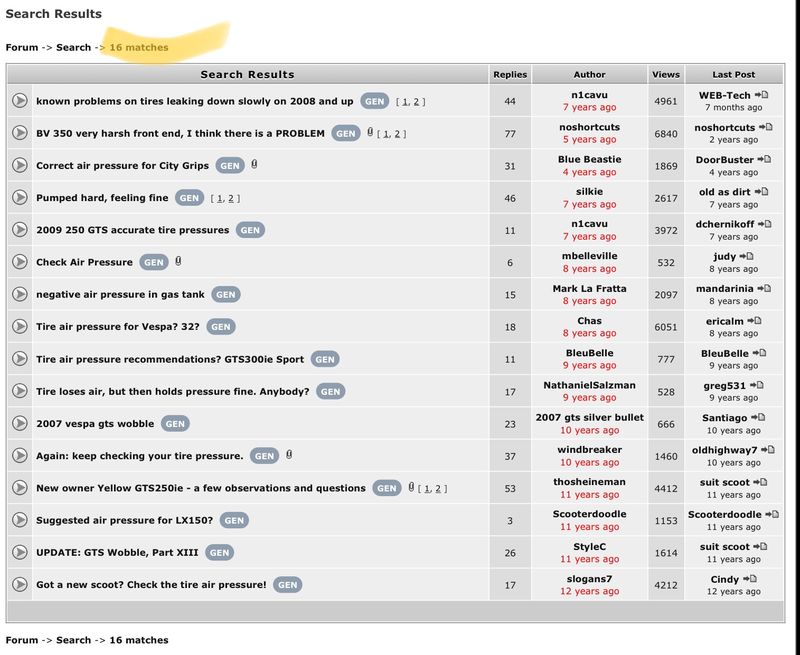Jump to last post icon beside noshortcuts in Last Post column
Viewport: 800px width, 655px height.
coord(765,127)
